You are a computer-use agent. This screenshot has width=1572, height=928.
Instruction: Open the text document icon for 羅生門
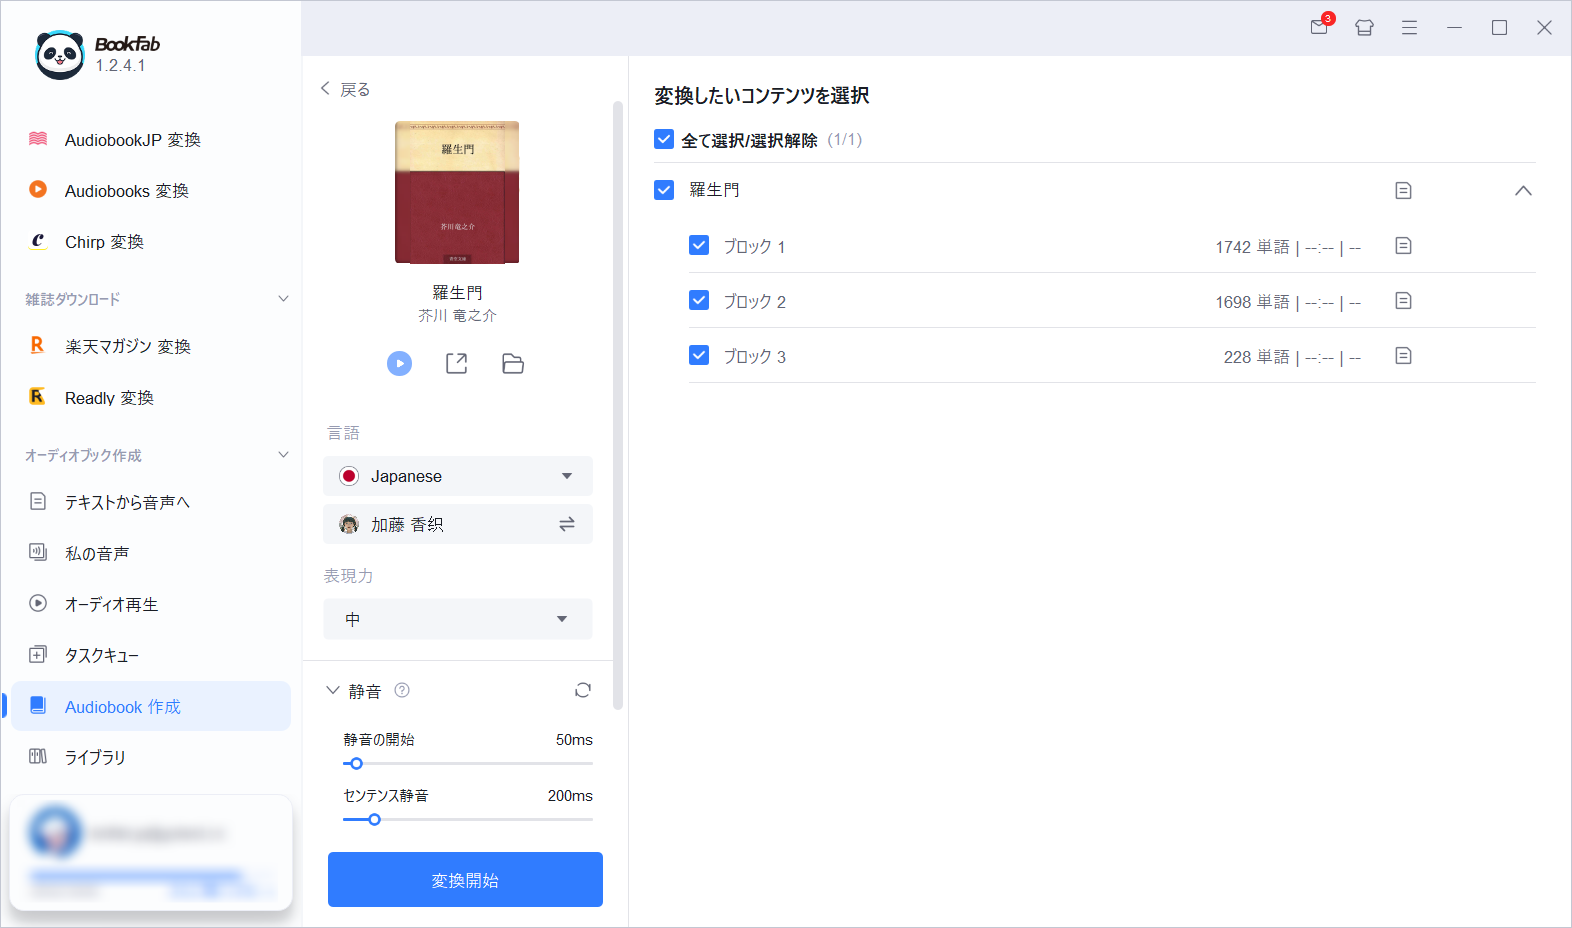tap(1403, 190)
